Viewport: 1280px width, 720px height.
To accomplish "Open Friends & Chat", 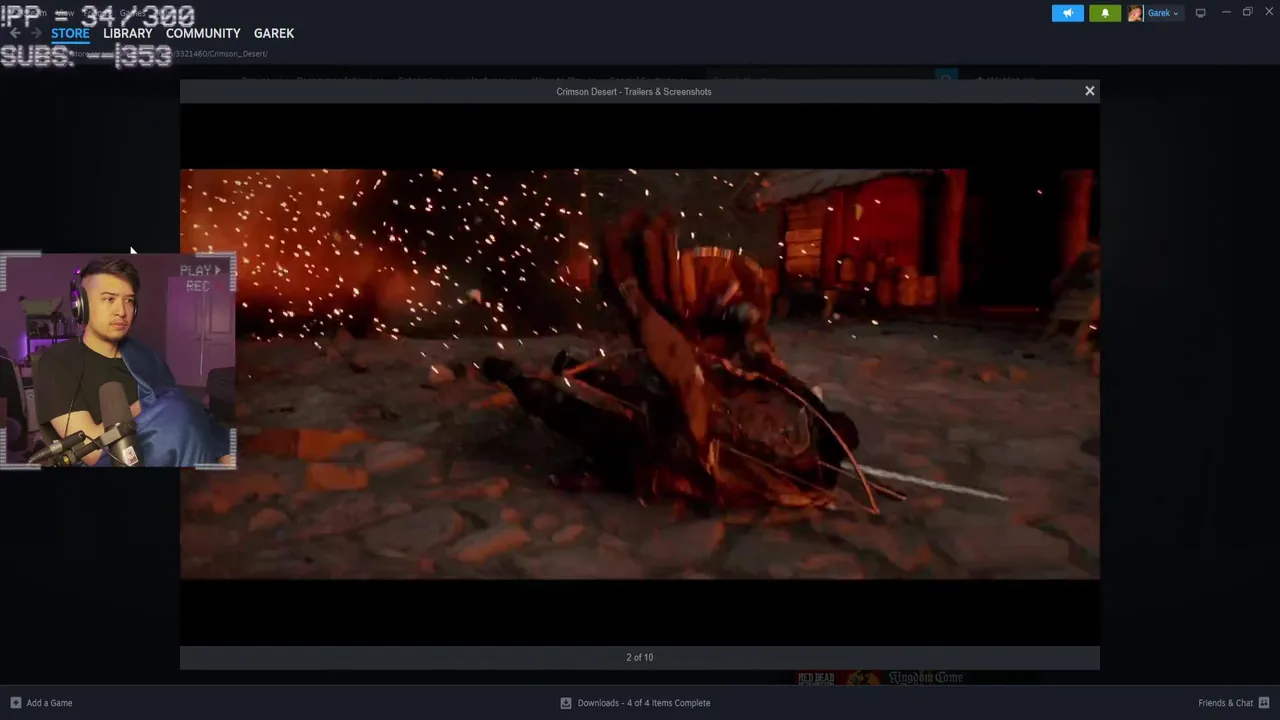I will (1226, 703).
